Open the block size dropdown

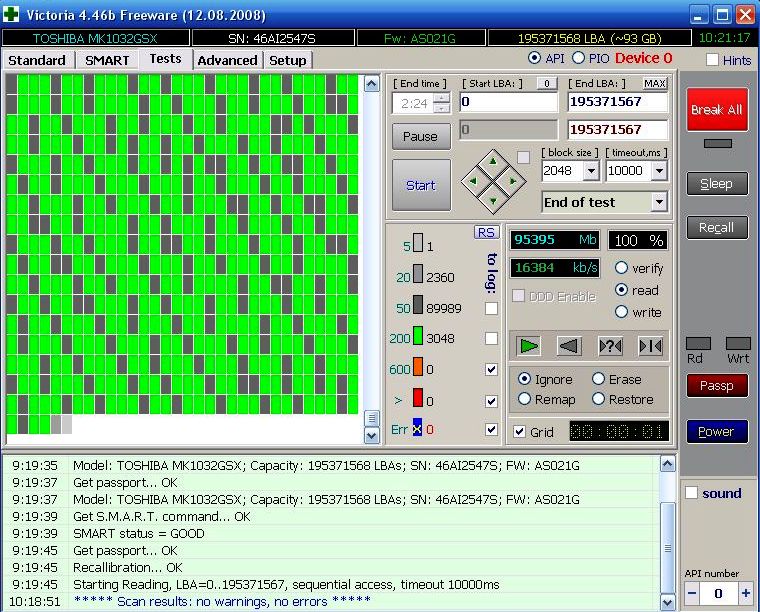pyautogui.click(x=590, y=171)
